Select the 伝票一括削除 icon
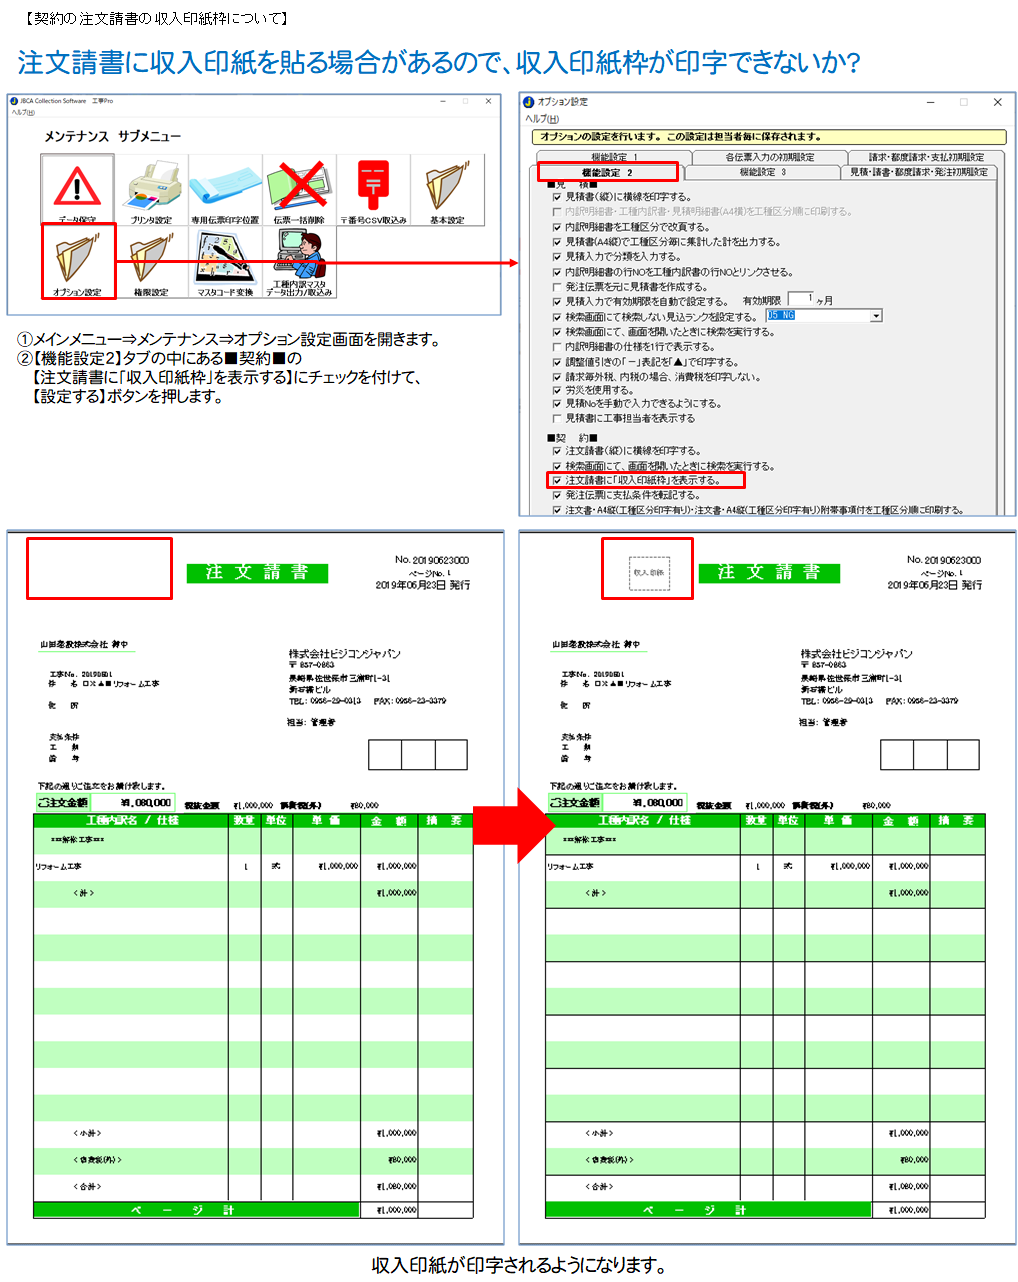 (x=299, y=190)
